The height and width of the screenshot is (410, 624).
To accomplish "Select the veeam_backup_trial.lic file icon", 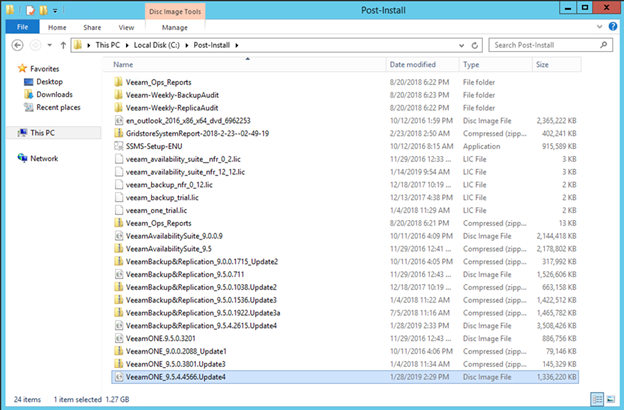I will pos(119,197).
